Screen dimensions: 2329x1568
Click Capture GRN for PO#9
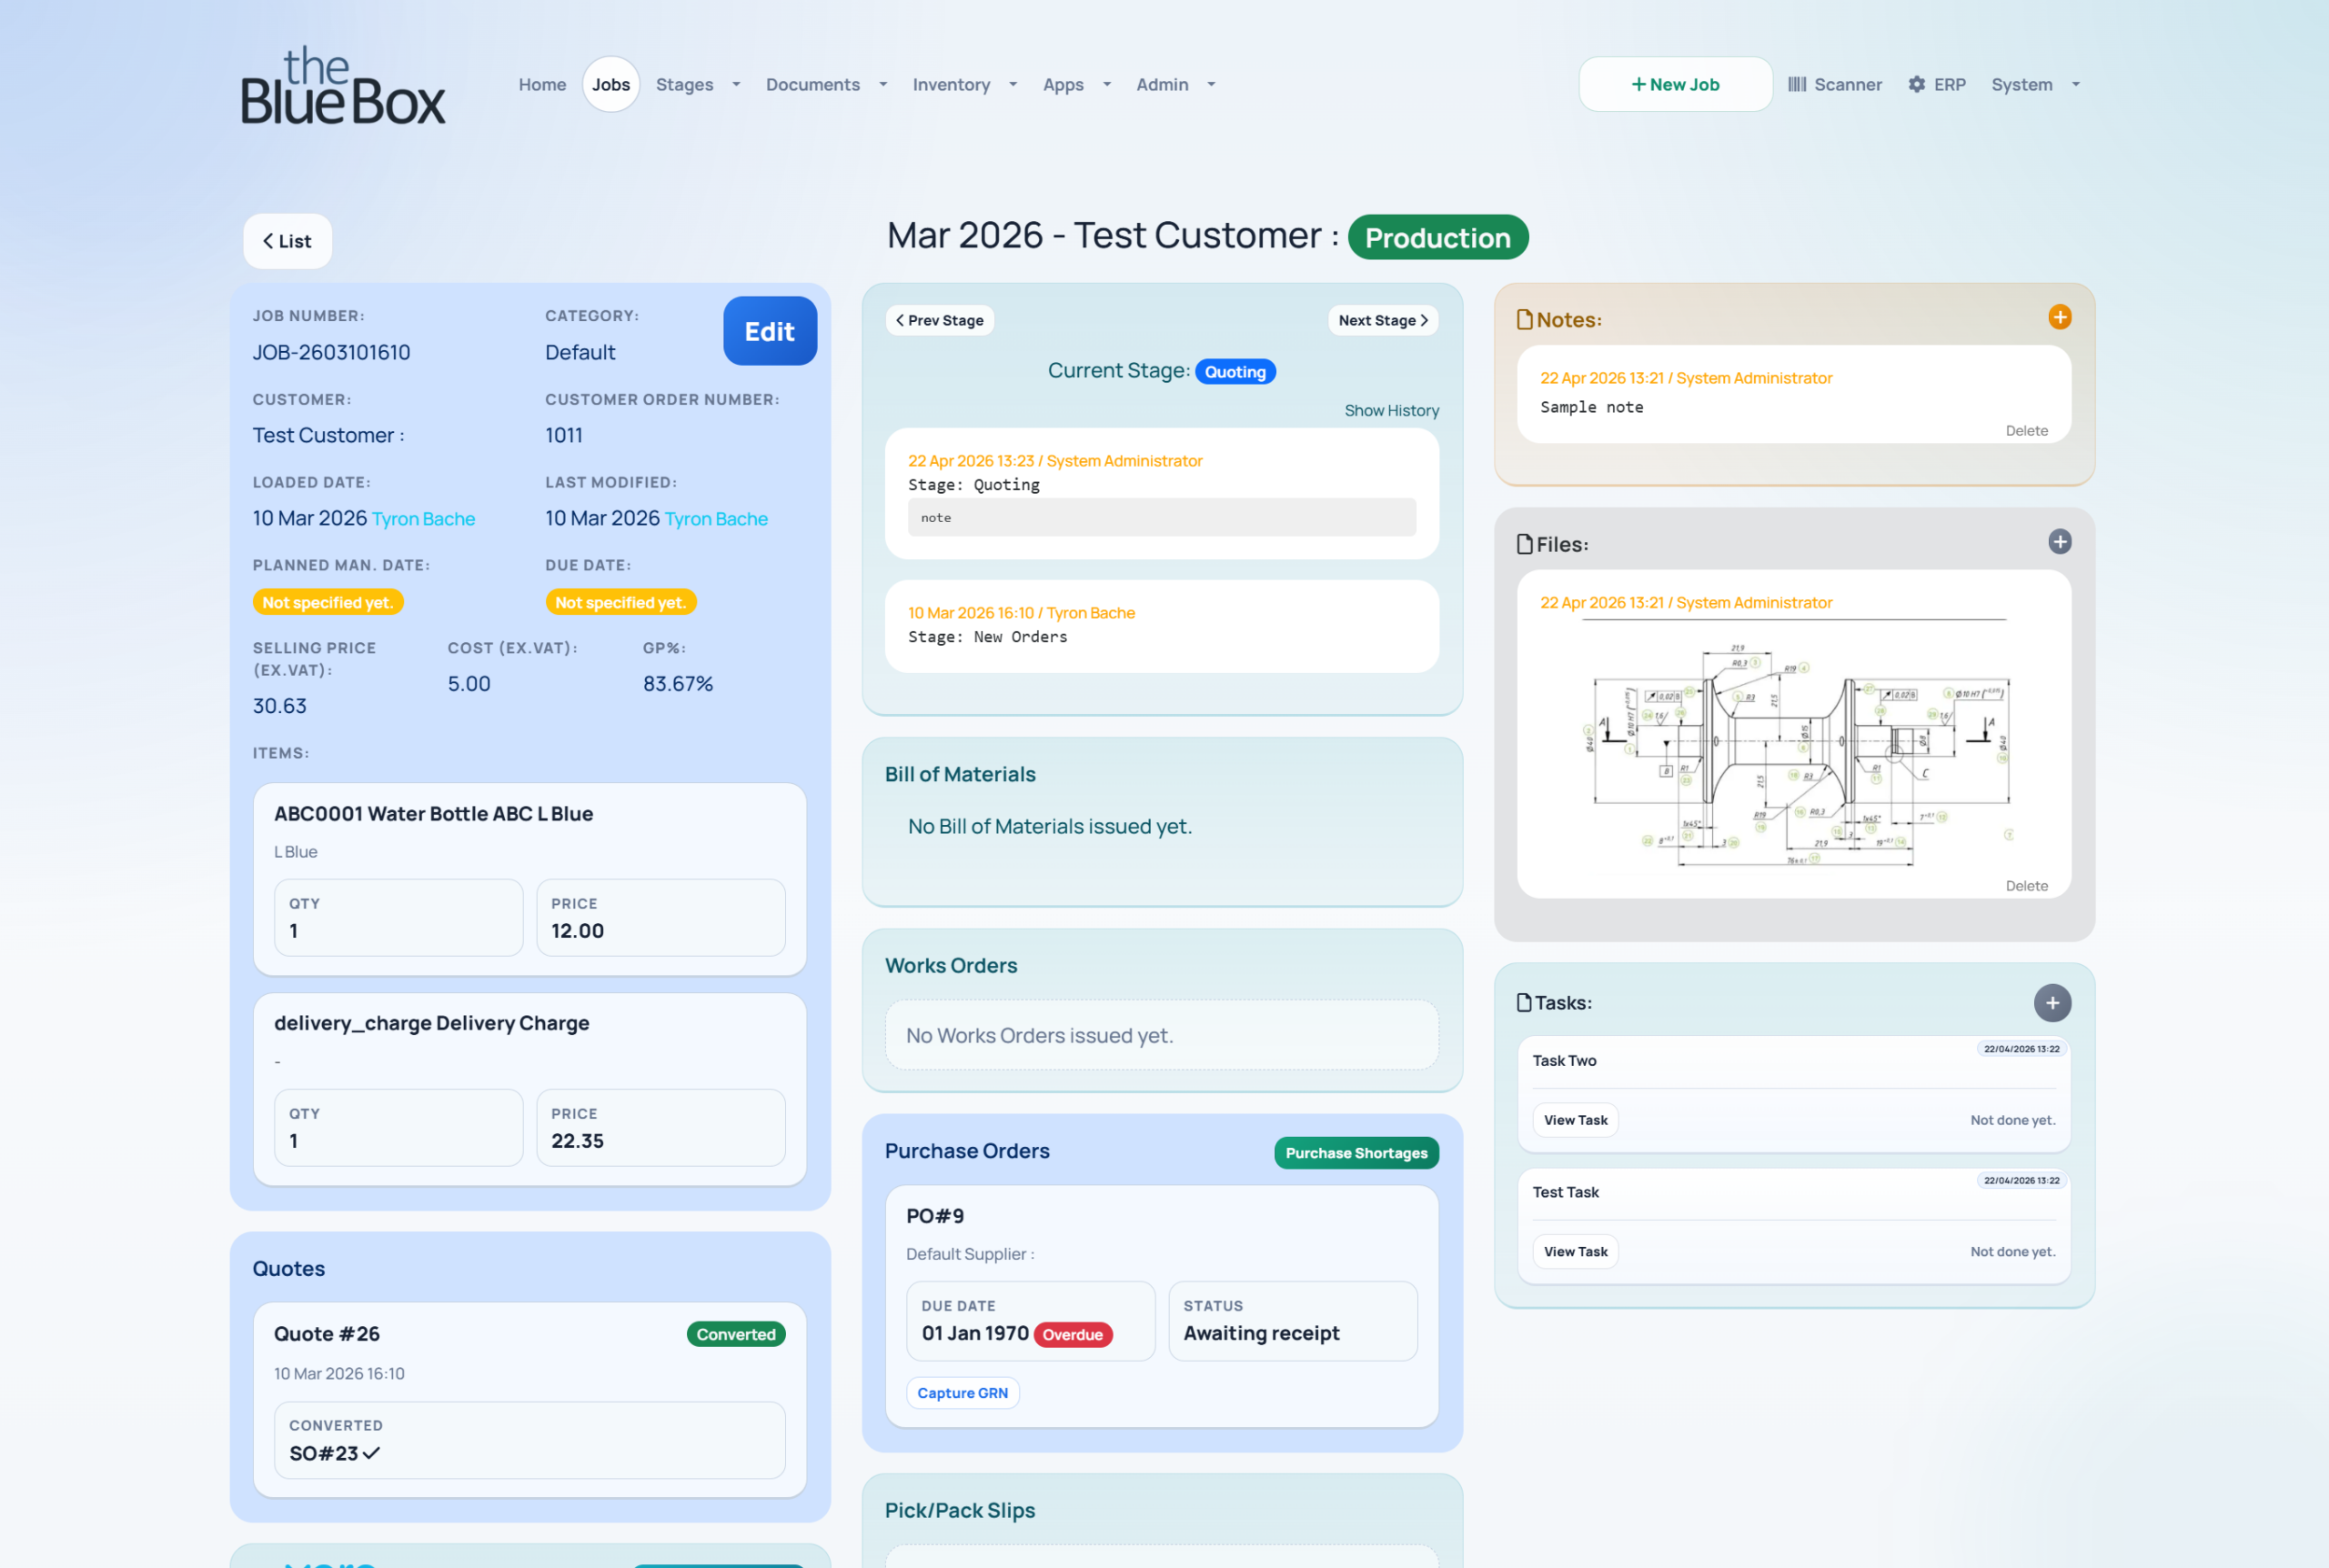coord(962,1393)
